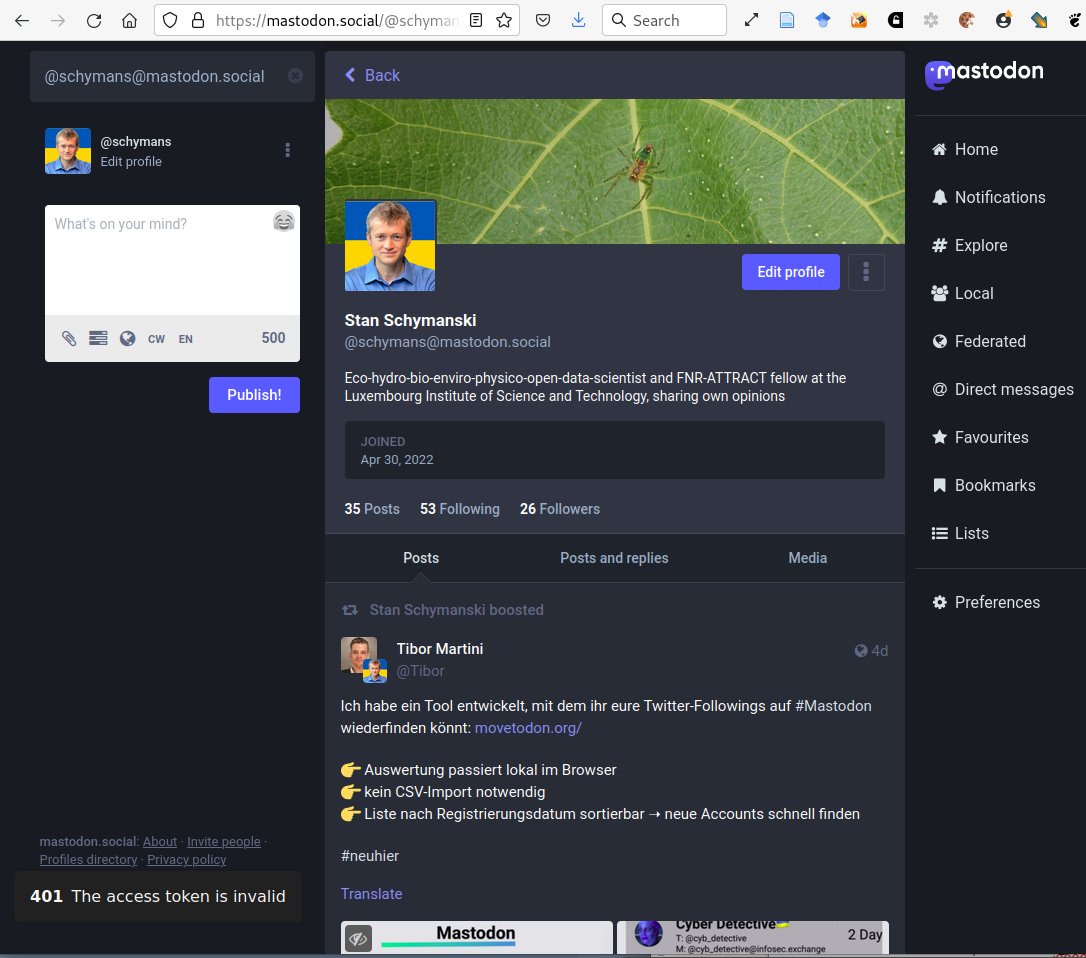Screen dimensions: 1086x958
Task: Toggle media visibility eye icon
Action: click(x=358, y=939)
